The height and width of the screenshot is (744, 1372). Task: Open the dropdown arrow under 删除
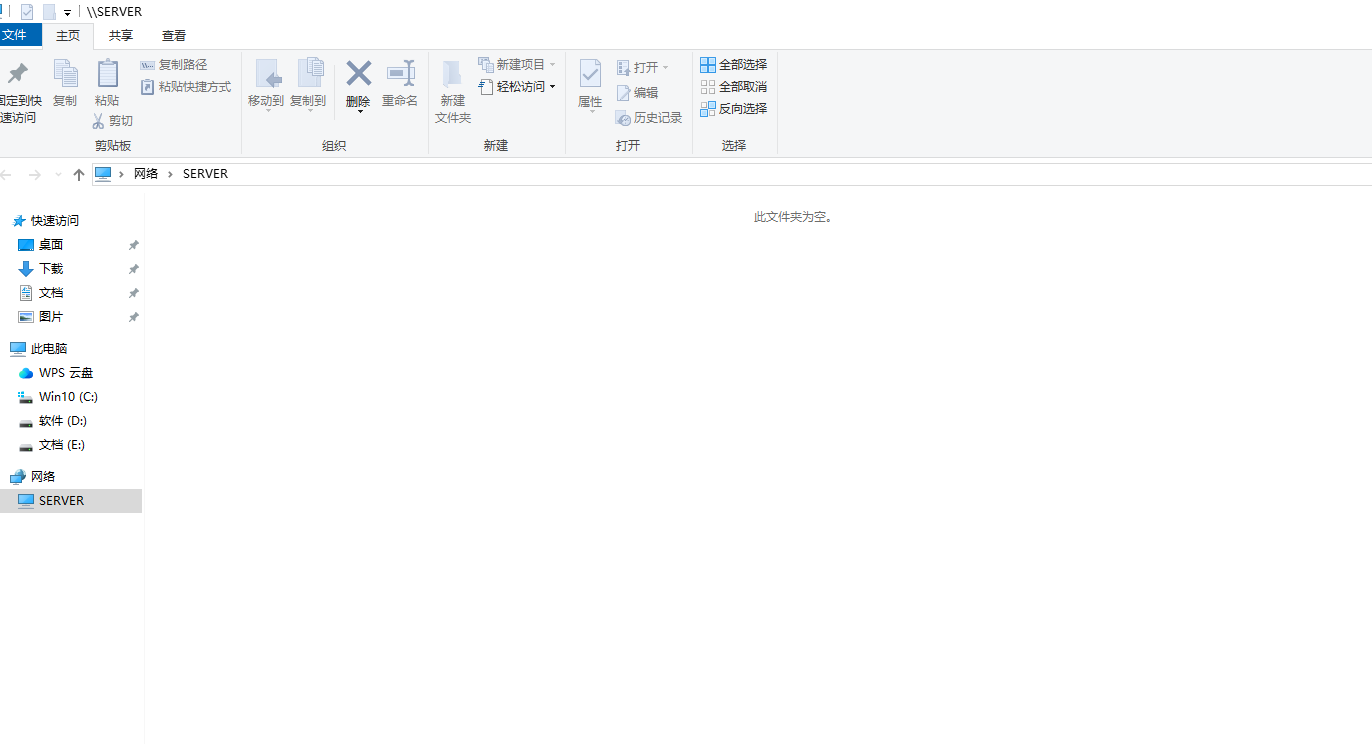pos(359,112)
